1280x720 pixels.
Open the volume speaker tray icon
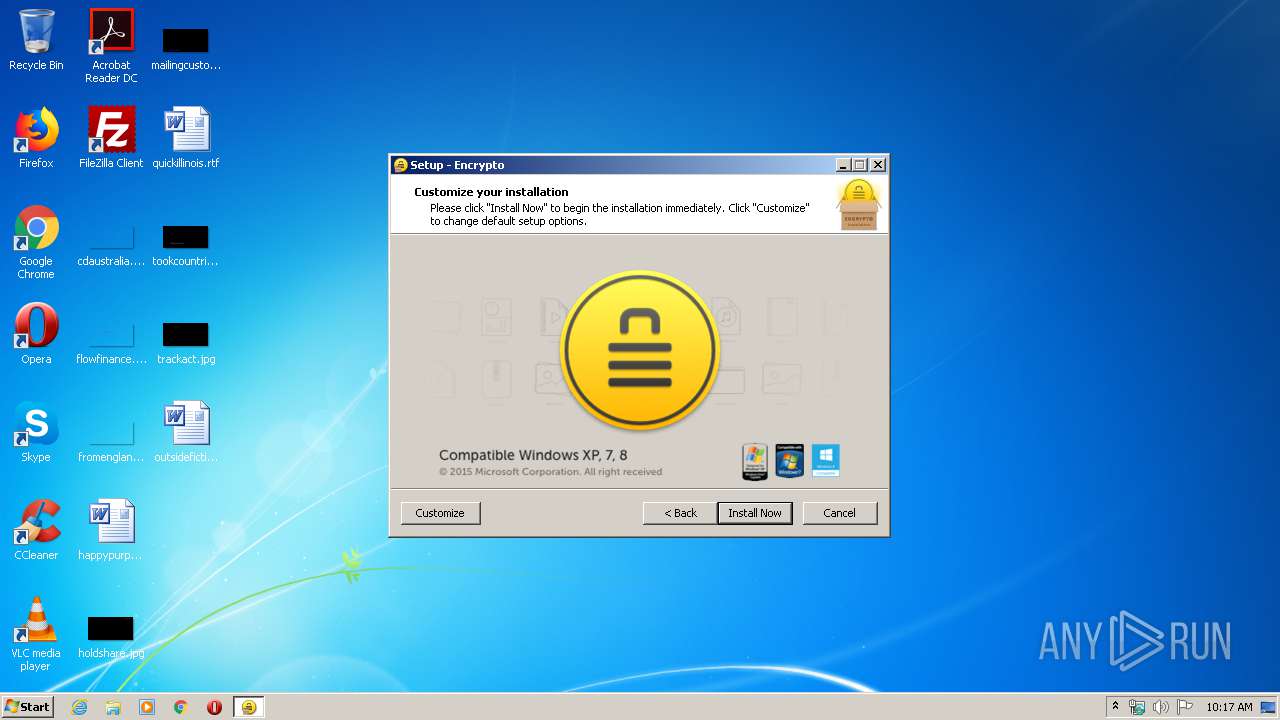[1161, 707]
